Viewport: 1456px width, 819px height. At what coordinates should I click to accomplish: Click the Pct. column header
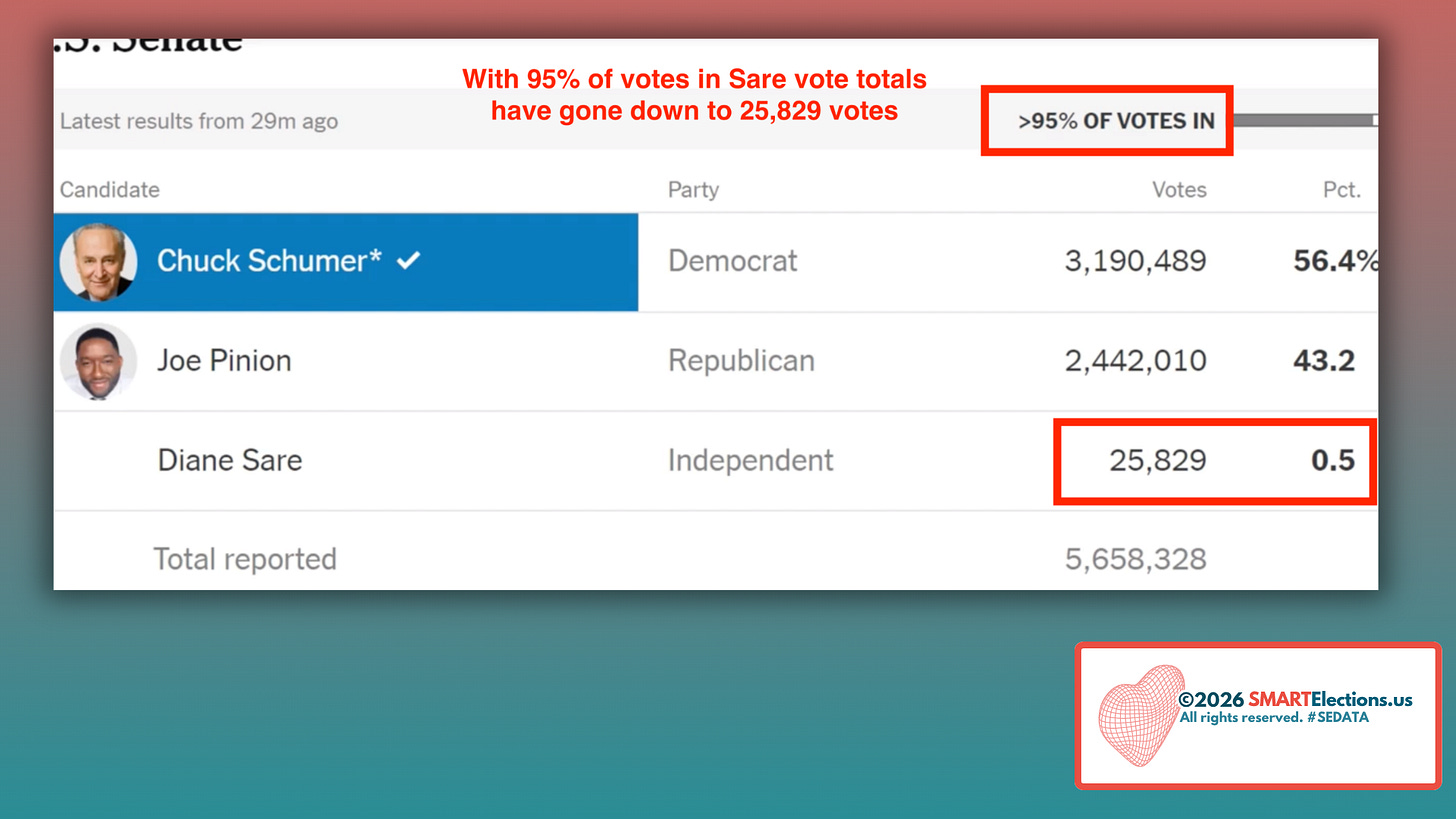(1341, 190)
